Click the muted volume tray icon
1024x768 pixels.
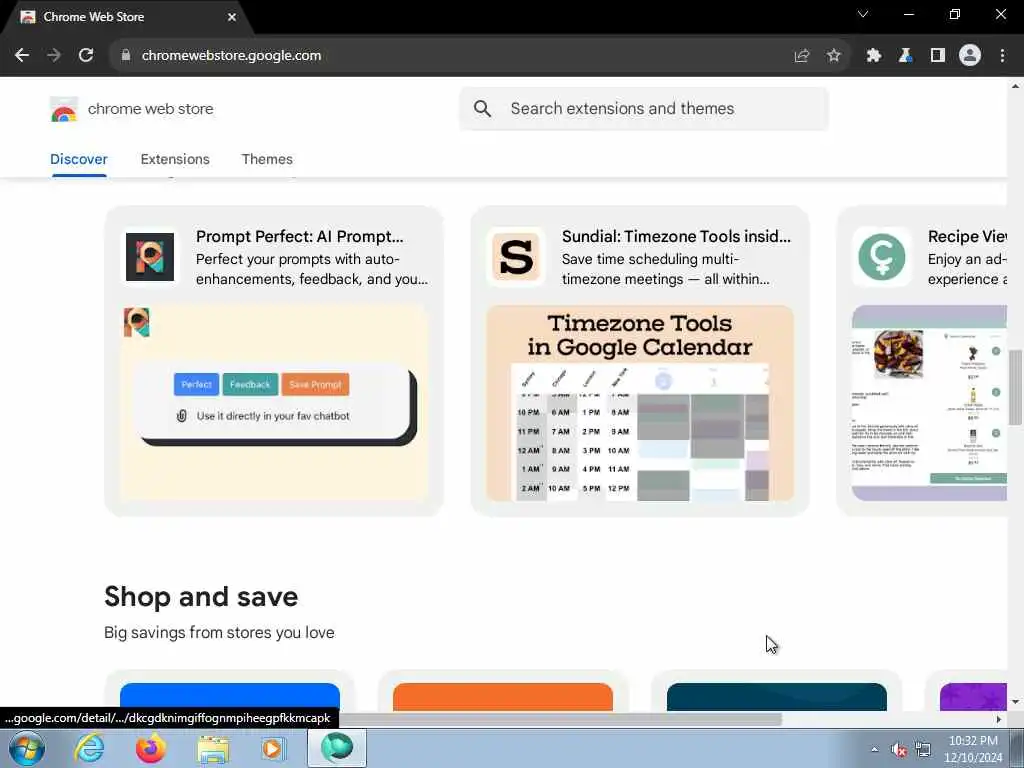point(899,750)
